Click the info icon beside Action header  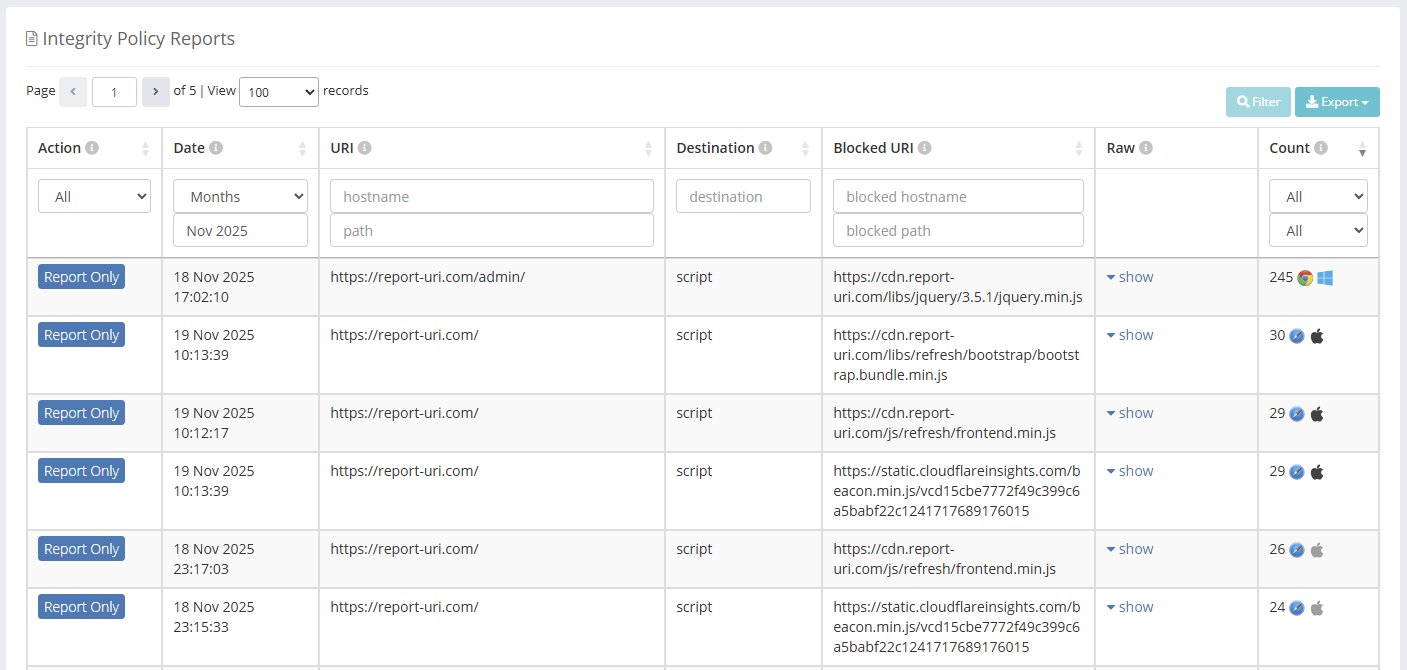[x=92, y=148]
